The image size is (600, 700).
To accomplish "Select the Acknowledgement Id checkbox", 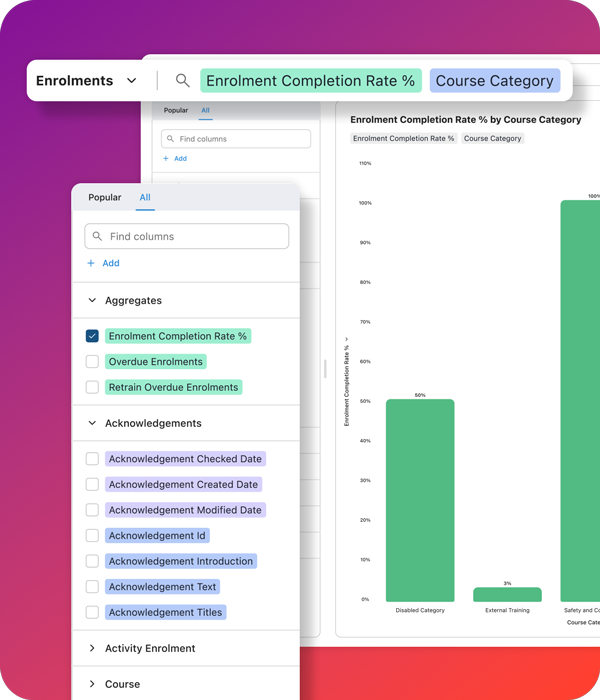I will [92, 536].
